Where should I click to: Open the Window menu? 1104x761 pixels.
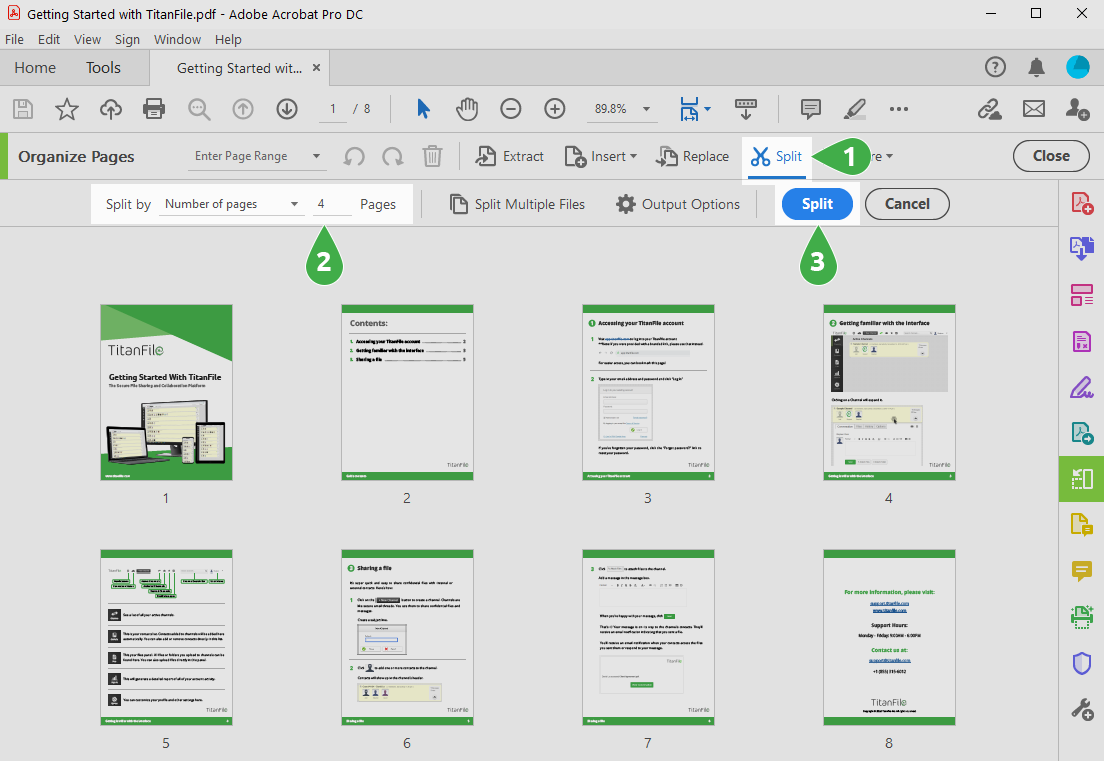click(x=177, y=39)
